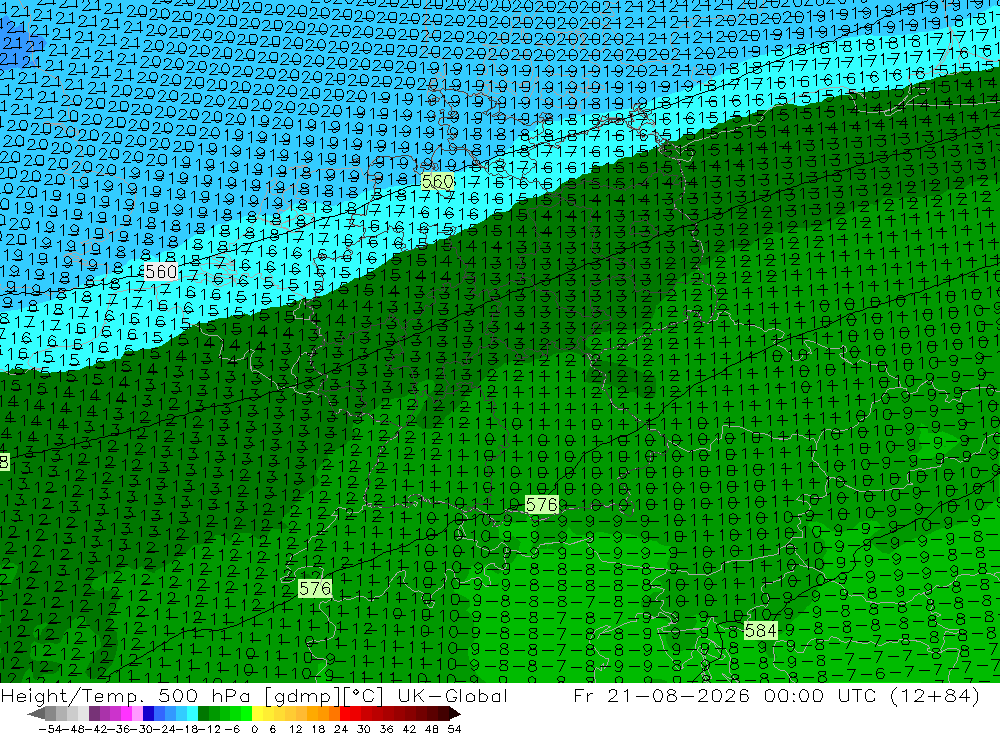1000x733 pixels.
Task: Click the '[°C]' unit text
Action: 364,696
